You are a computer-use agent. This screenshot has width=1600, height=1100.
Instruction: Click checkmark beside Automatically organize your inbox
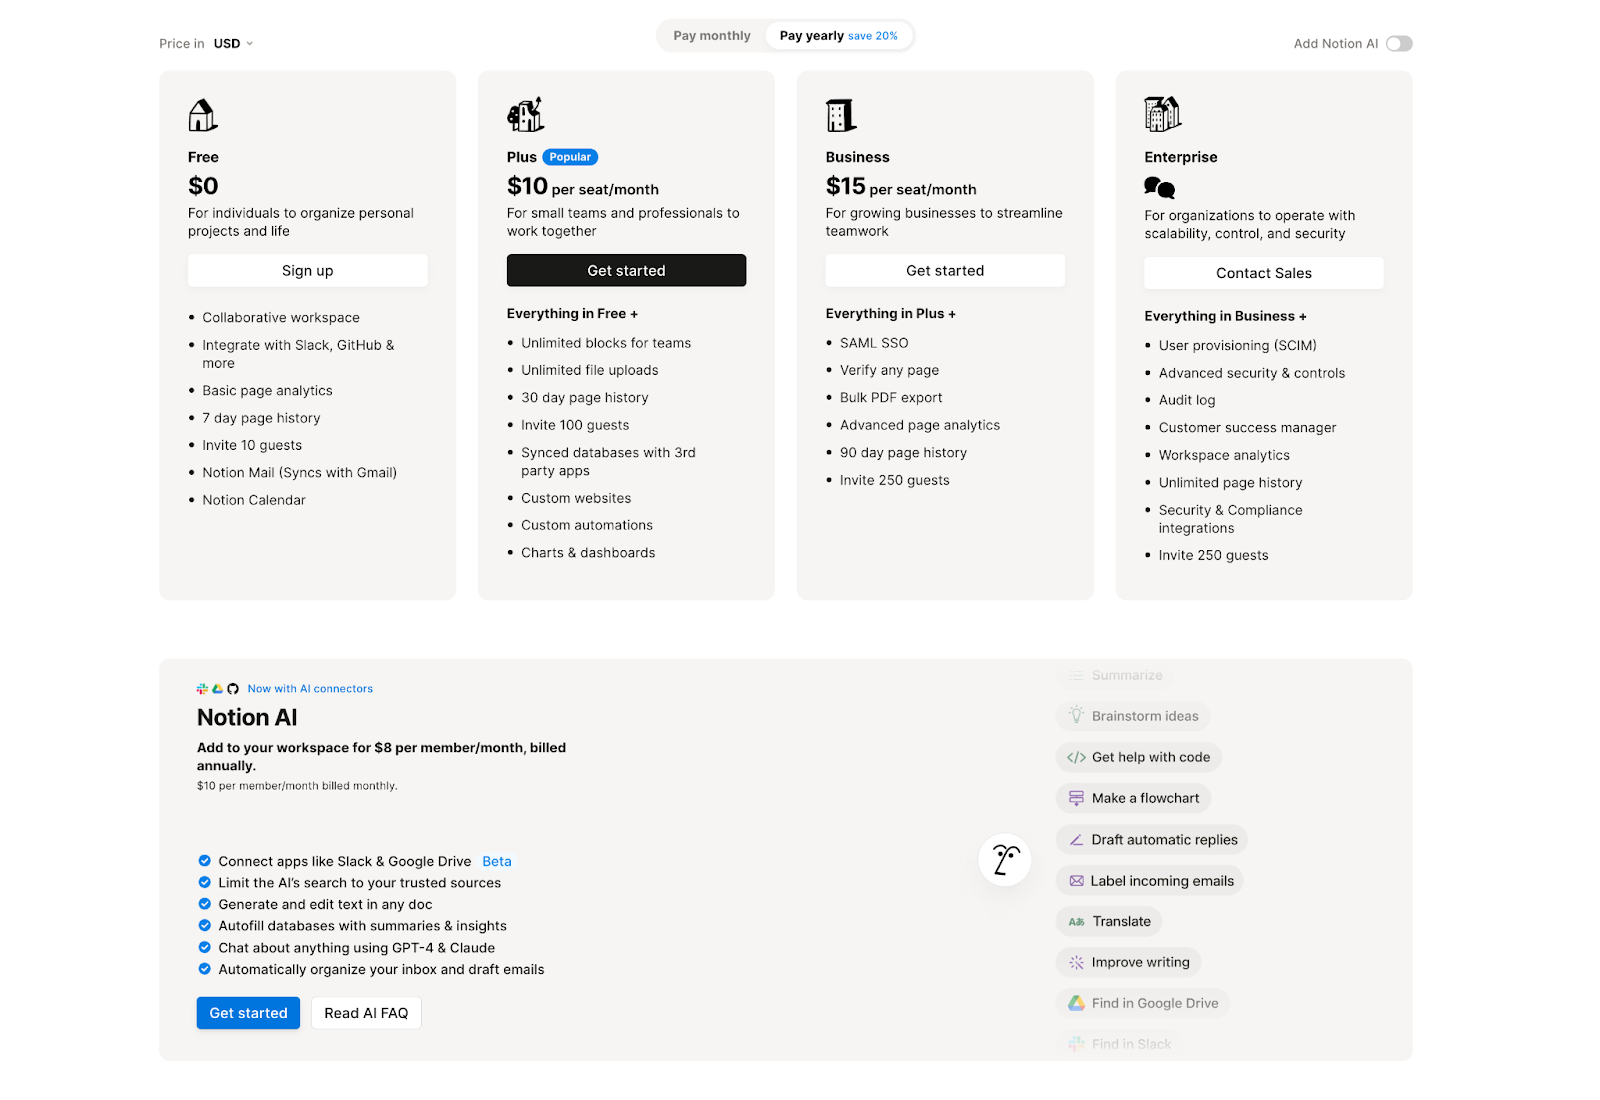tap(204, 969)
